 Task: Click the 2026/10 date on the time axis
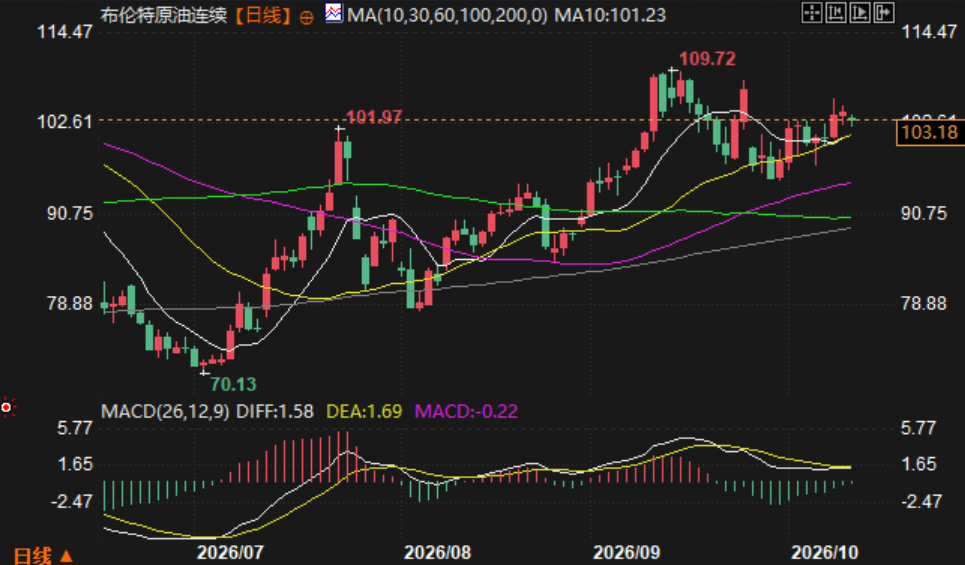825,552
